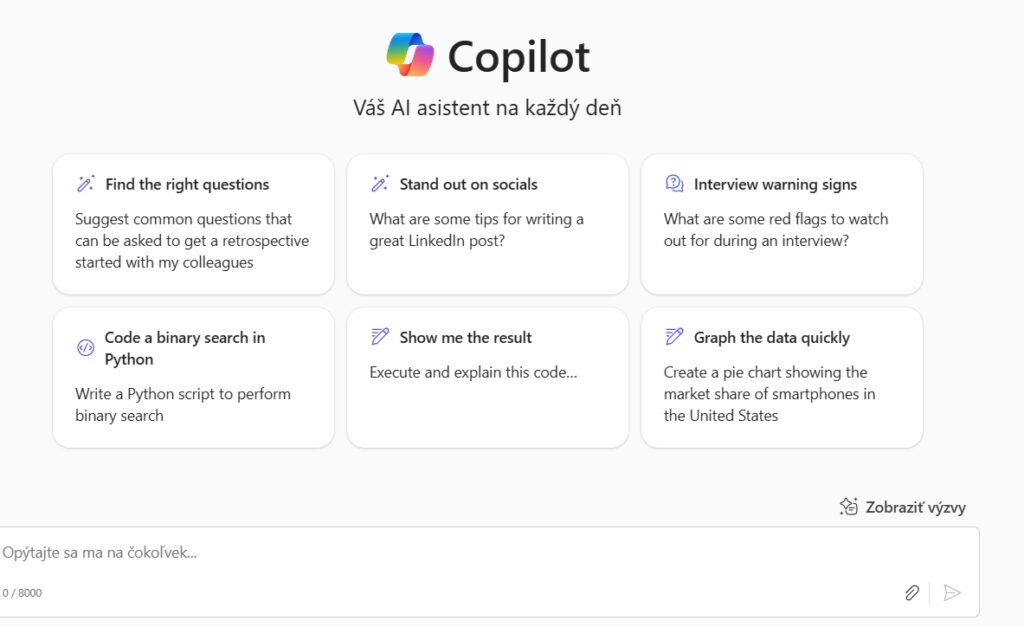Open the Zobraziť výzvy prompts link
Viewport: 1024px width, 627px height.
point(903,507)
